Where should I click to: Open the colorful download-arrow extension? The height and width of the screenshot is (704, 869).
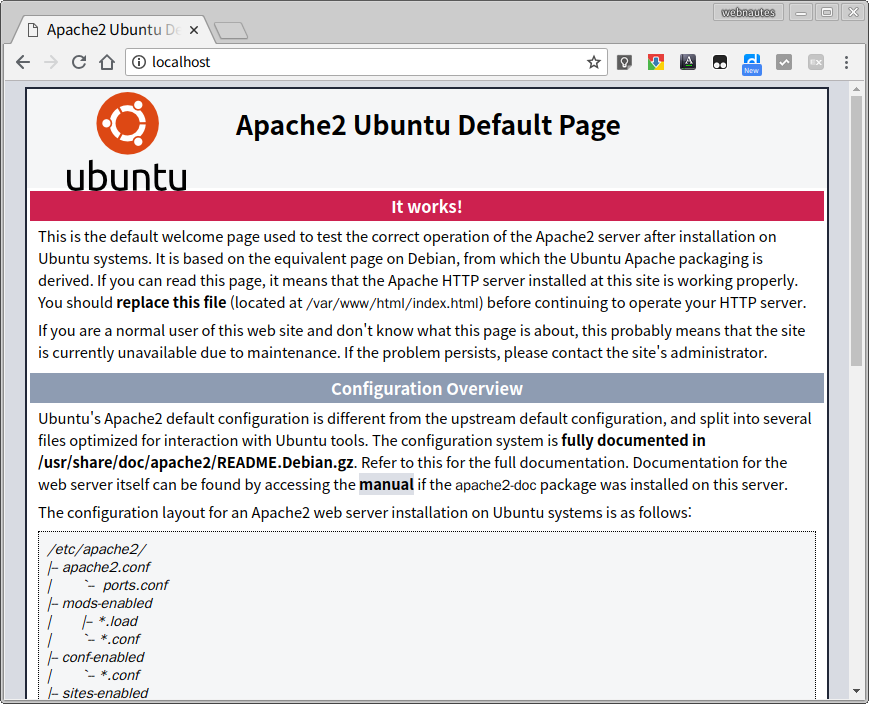pyautogui.click(x=656, y=62)
